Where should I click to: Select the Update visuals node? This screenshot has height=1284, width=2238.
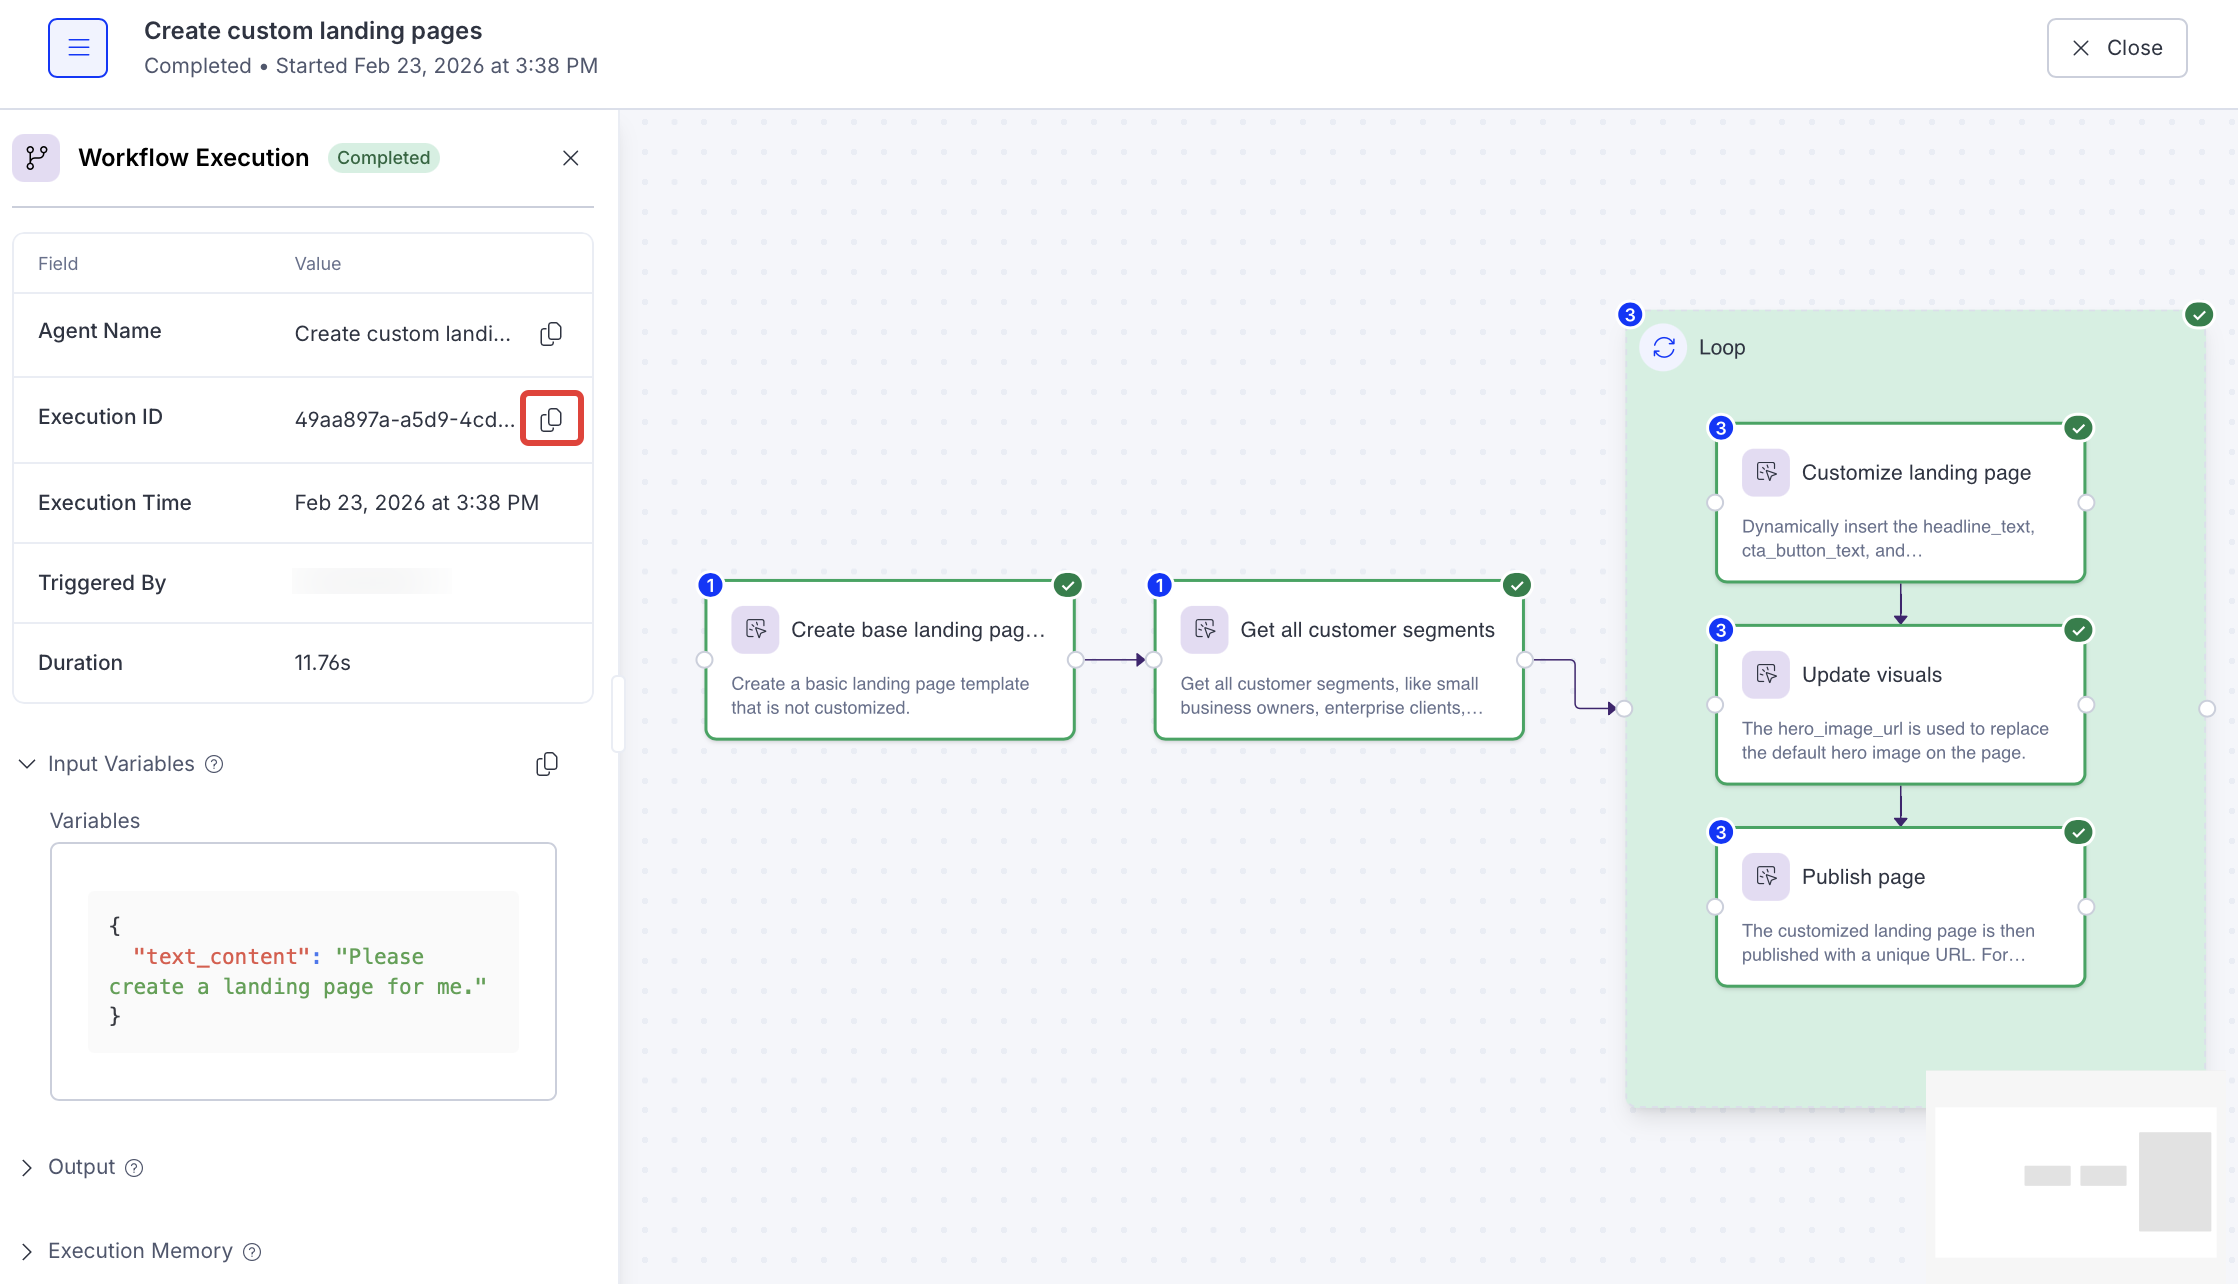point(1900,705)
